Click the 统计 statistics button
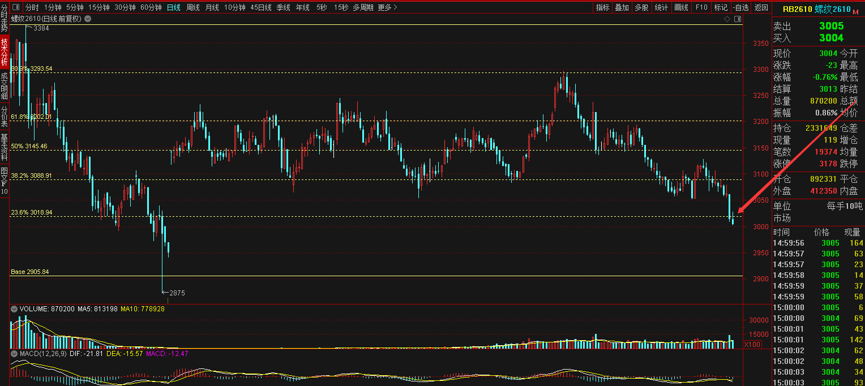The image size is (865, 386). tap(661, 8)
